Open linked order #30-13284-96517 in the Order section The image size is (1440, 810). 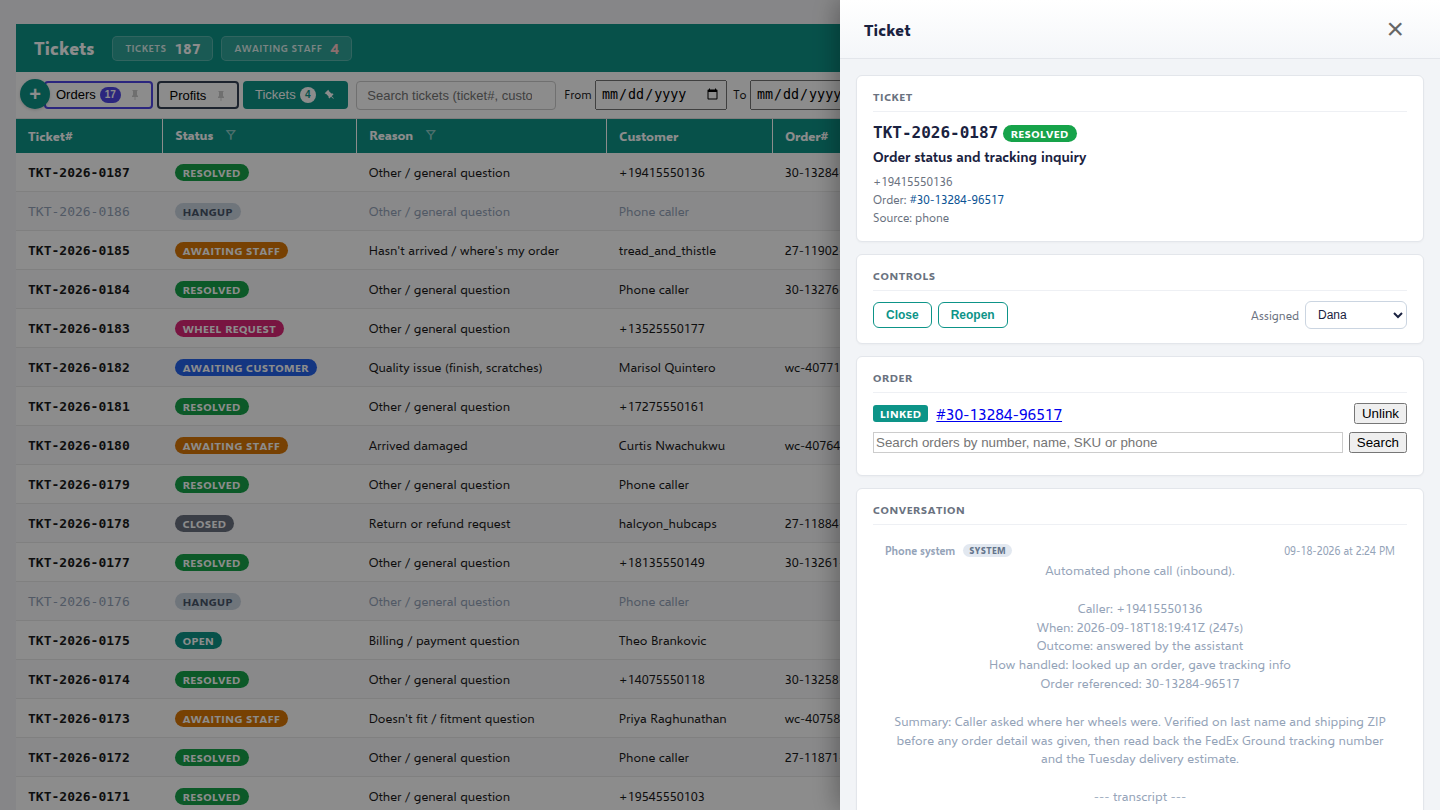[x=999, y=414]
